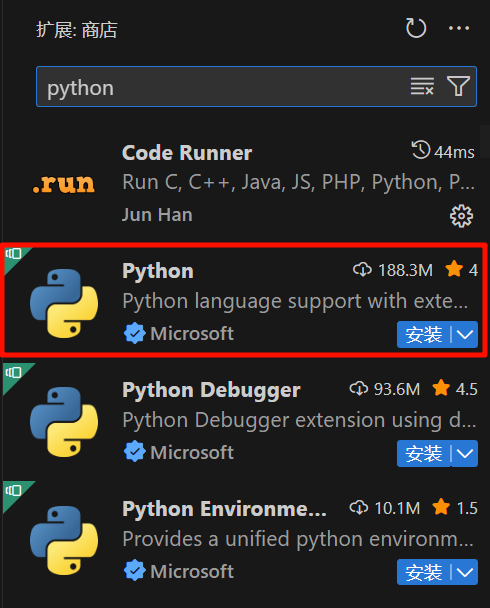This screenshot has height=608, width=490.
Task: Install the Python Debugger extension
Action: [x=423, y=453]
